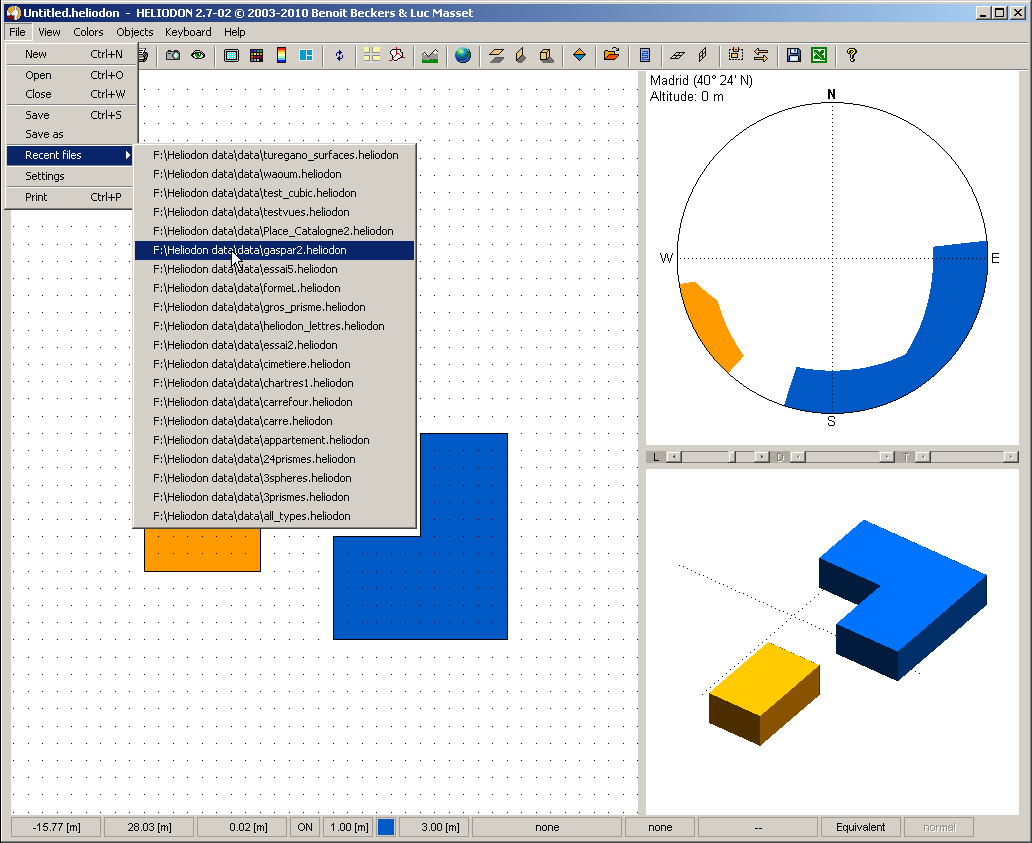Click the L scrollbar left arrow
Screen dimensions: 1032x843
point(674,457)
